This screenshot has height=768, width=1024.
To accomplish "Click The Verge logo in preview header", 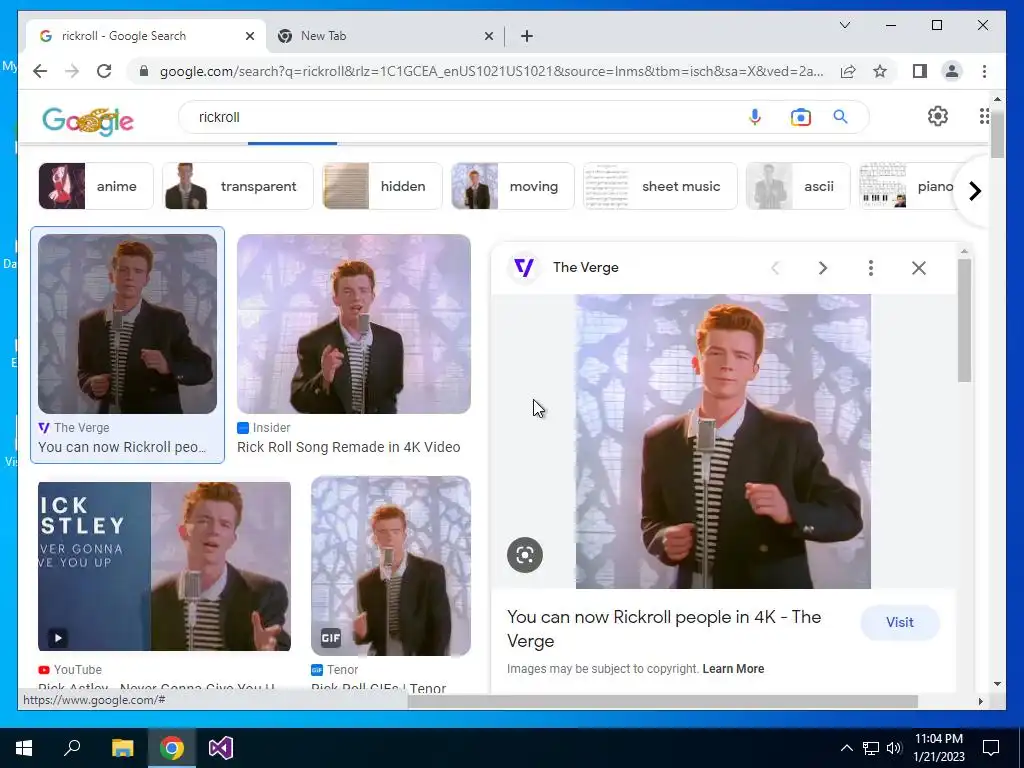I will click(524, 267).
